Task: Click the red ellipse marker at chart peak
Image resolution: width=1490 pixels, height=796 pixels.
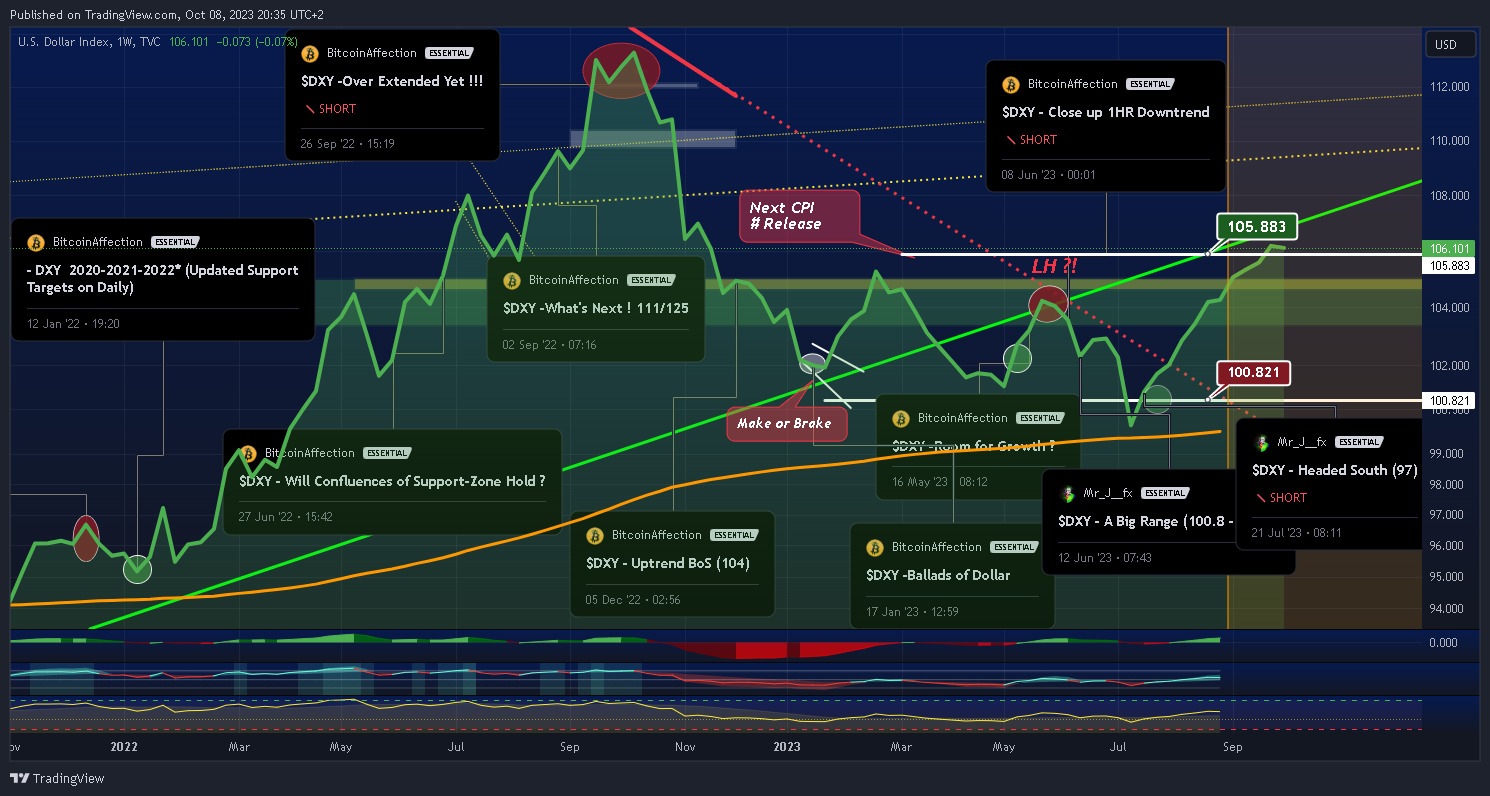Action: click(x=621, y=70)
